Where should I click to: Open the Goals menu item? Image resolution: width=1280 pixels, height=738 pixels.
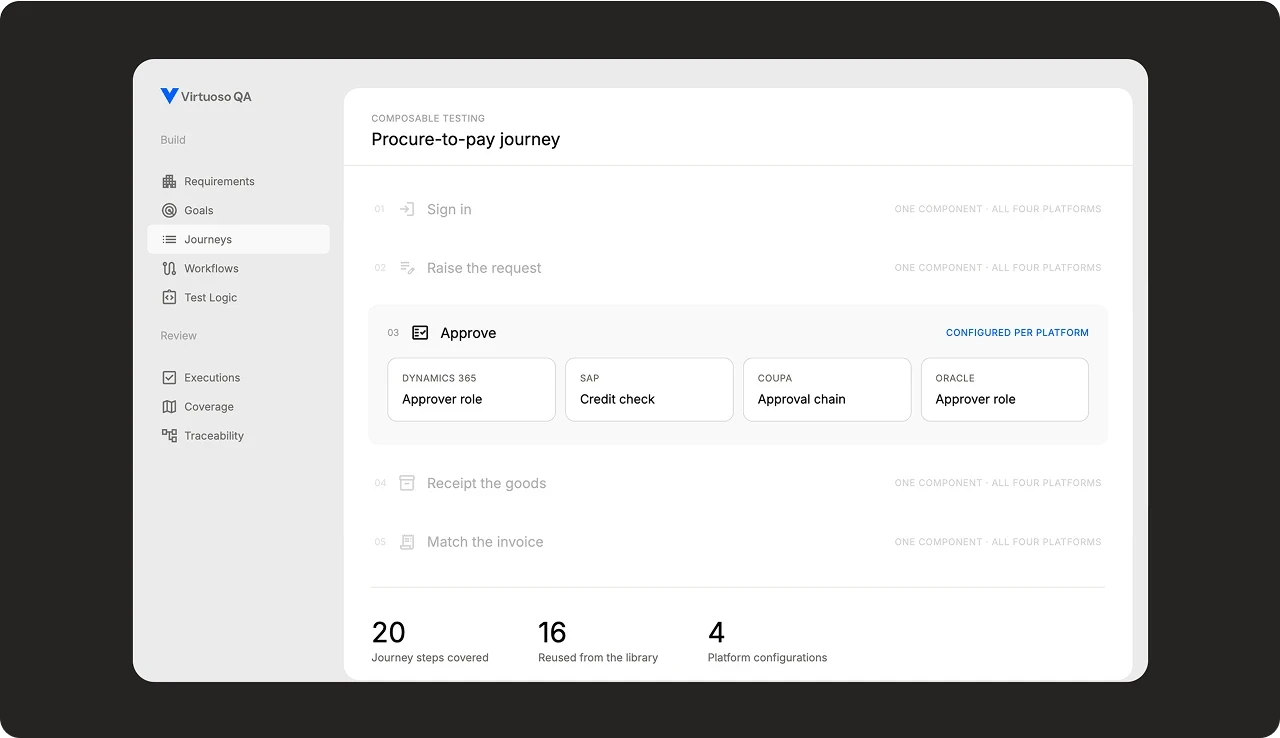[238, 210]
